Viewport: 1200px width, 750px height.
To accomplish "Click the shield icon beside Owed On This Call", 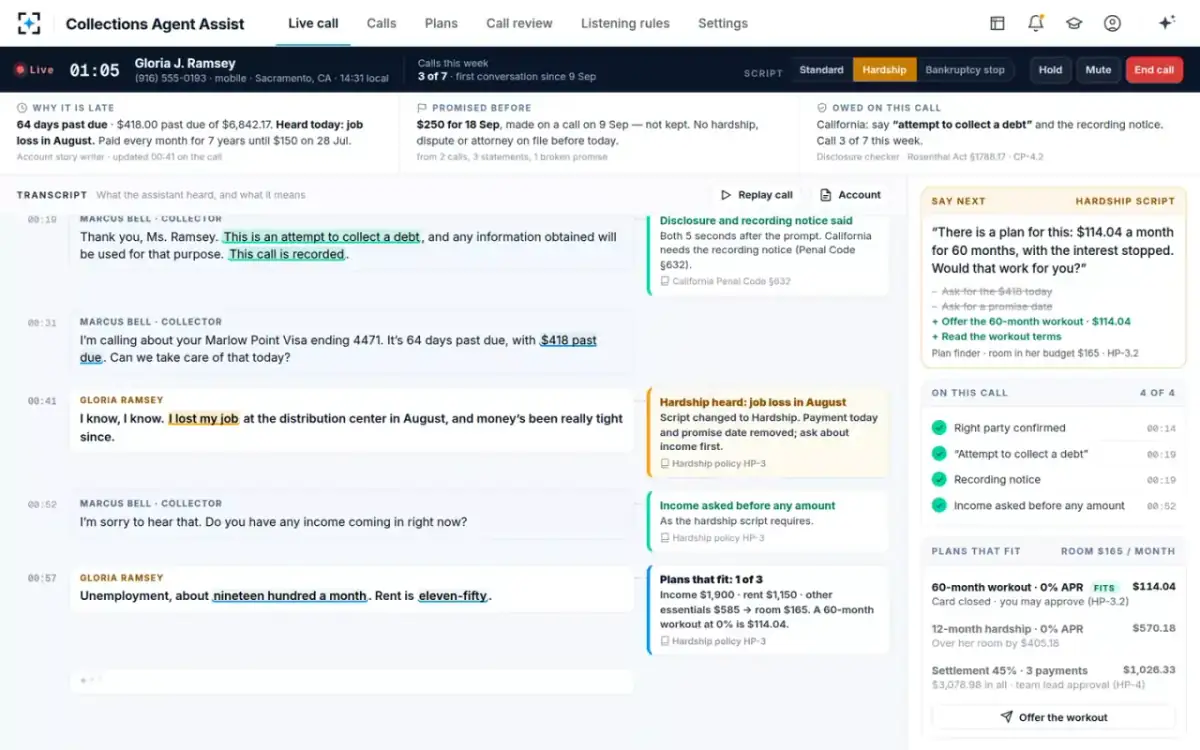I will pyautogui.click(x=822, y=108).
